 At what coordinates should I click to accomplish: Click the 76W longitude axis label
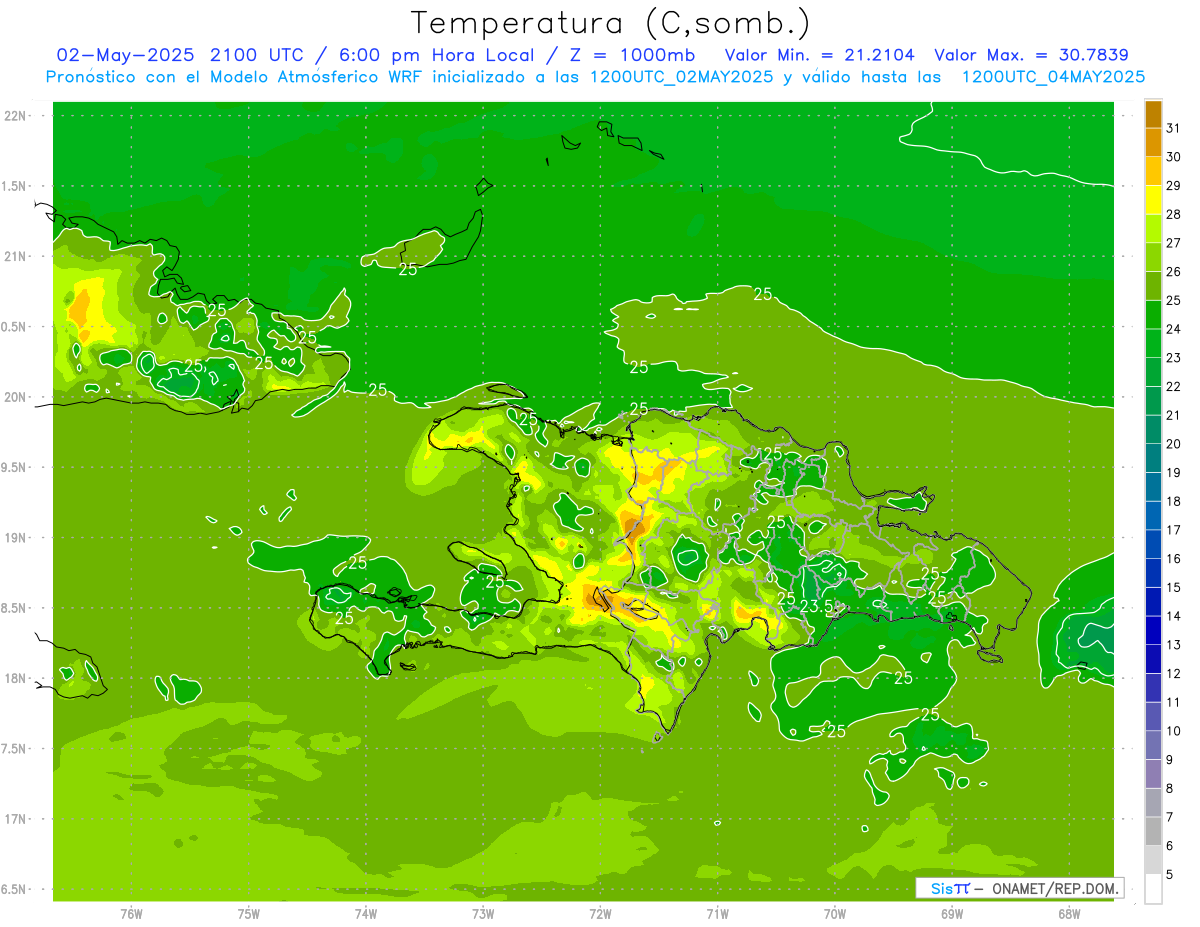click(131, 913)
